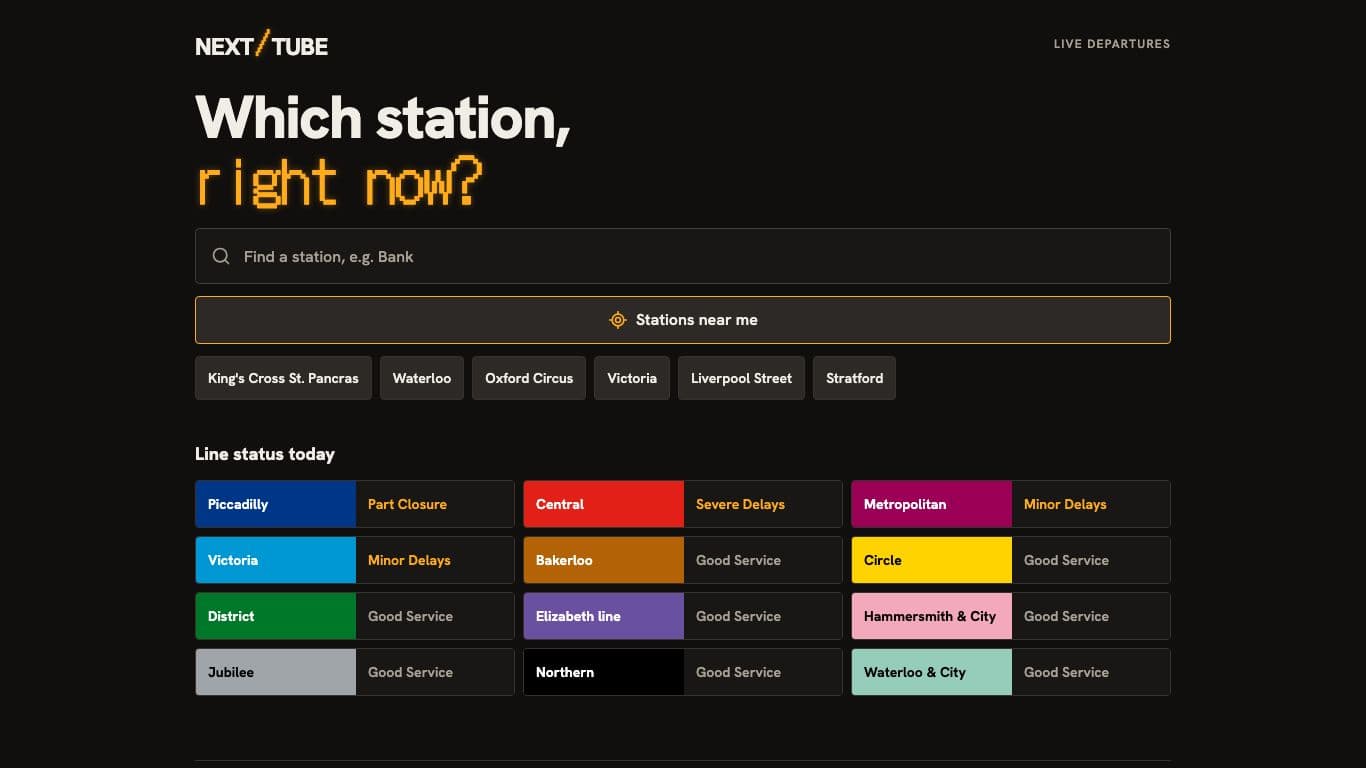Click the light blue Victoria line label

(276, 560)
